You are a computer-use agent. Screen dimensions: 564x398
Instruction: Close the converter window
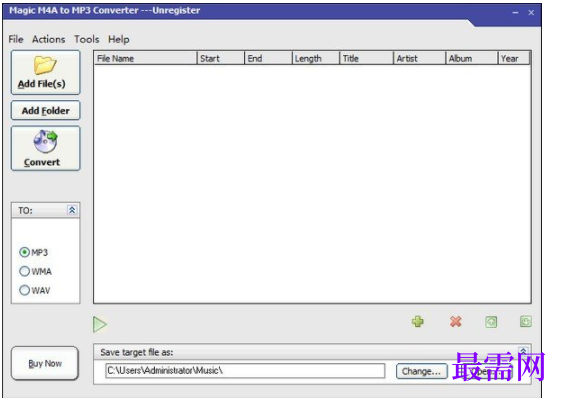pos(531,13)
